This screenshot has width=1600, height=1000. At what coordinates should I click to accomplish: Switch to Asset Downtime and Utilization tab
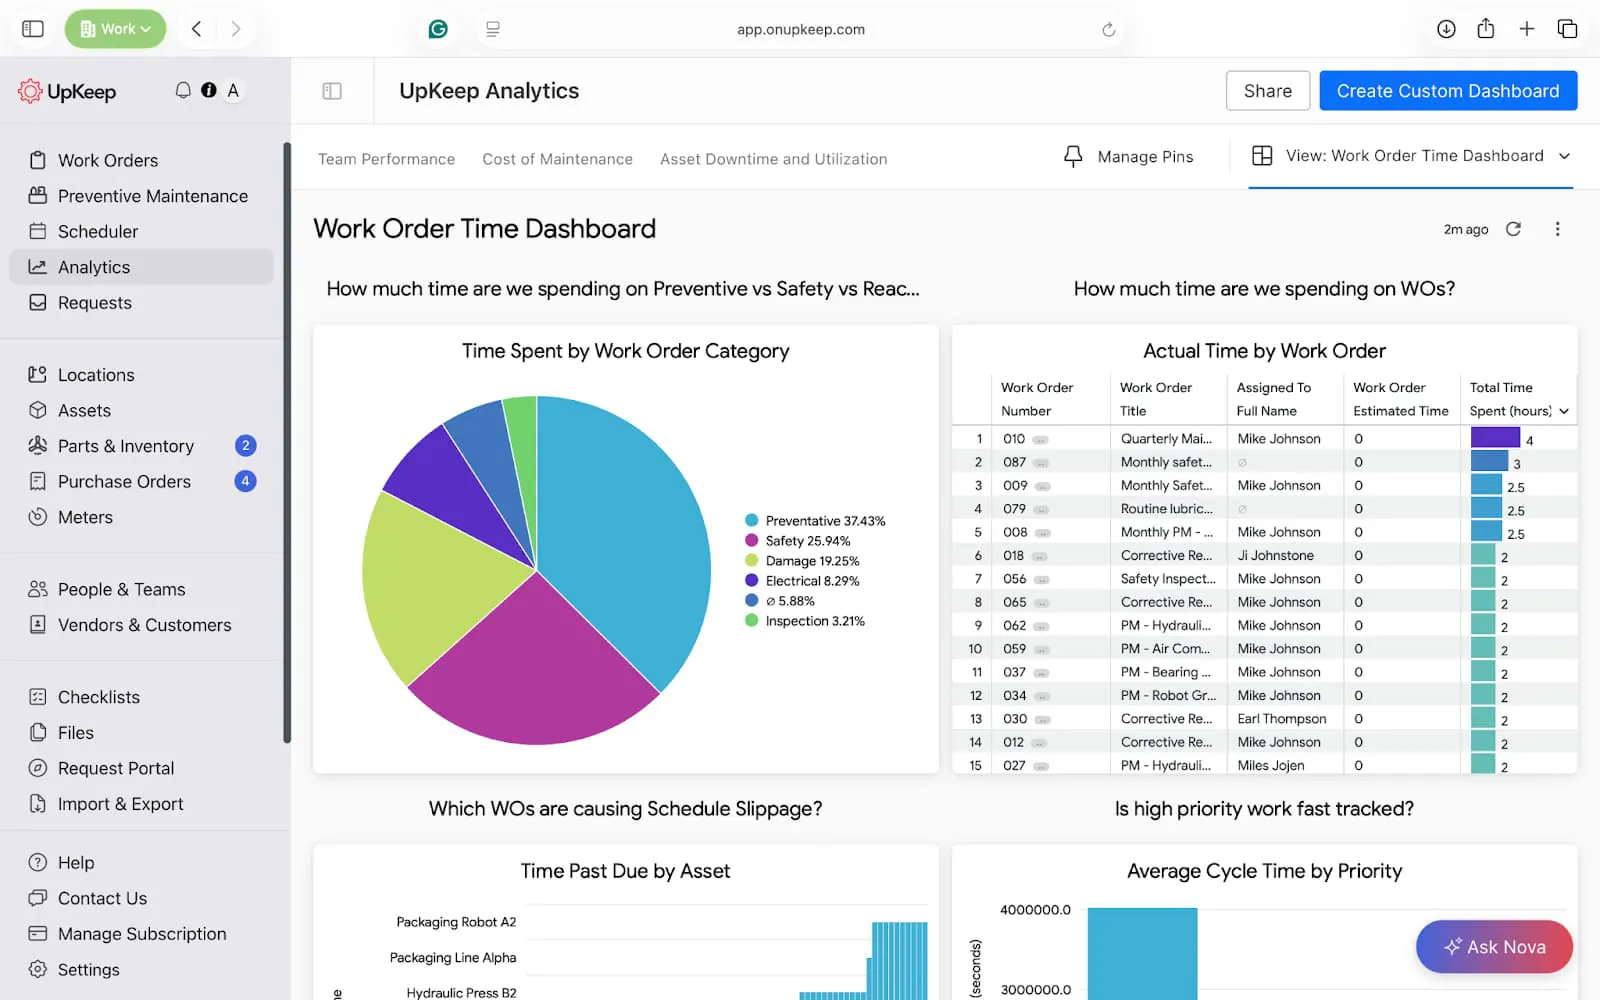pyautogui.click(x=773, y=159)
